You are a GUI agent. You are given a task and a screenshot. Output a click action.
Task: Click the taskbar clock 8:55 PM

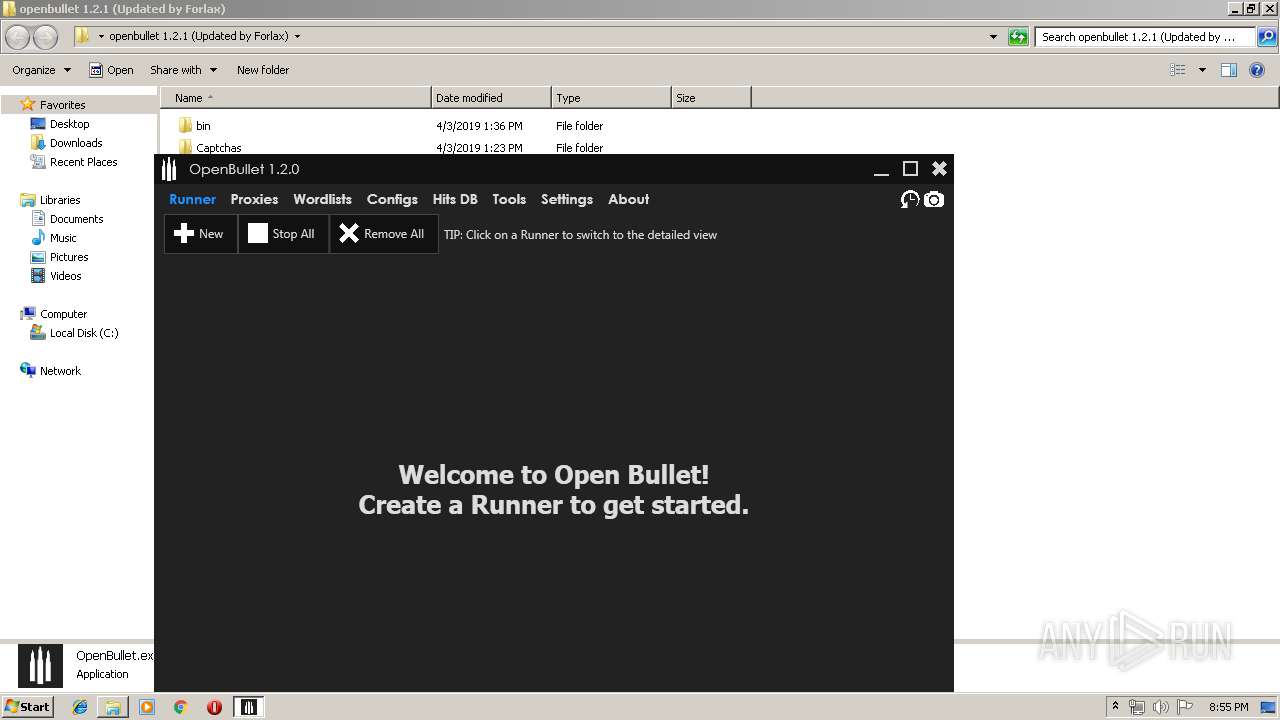point(1228,707)
